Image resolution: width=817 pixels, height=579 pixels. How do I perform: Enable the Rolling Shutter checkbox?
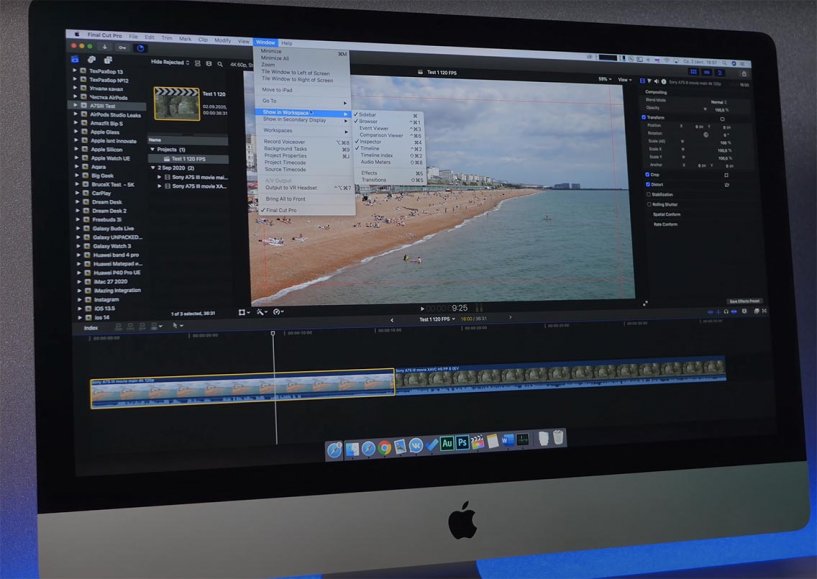coord(649,204)
